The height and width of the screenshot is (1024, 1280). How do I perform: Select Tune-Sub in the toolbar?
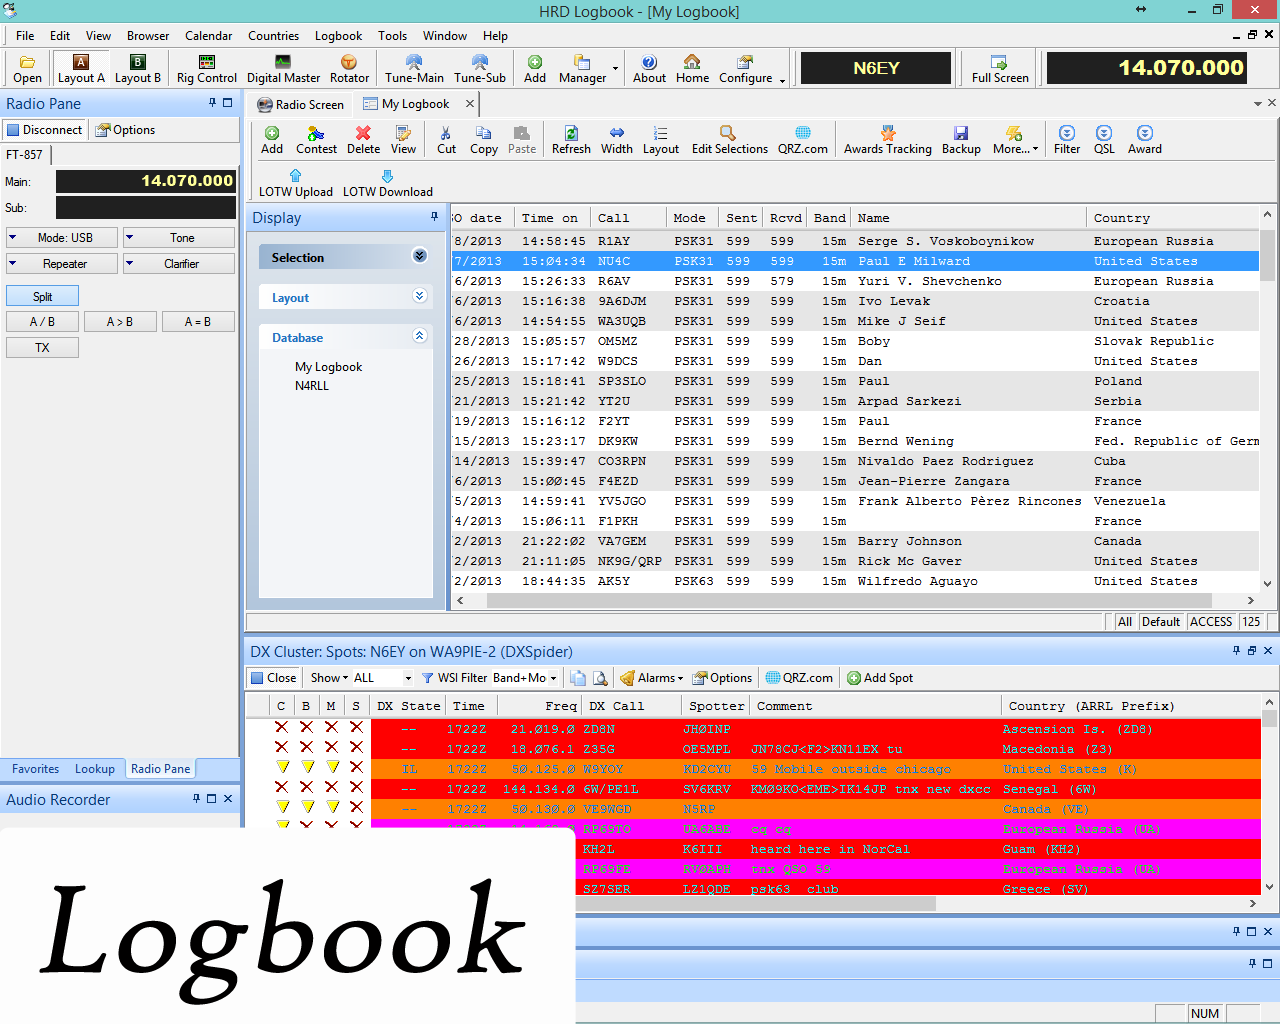(480, 69)
